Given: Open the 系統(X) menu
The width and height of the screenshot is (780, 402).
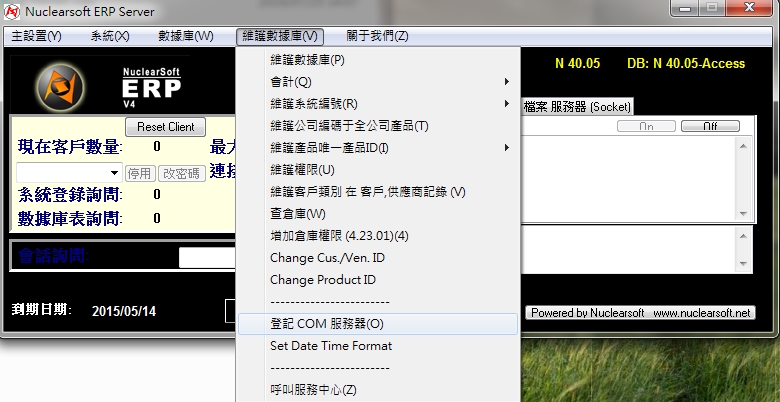Looking at the screenshot, I should [x=110, y=36].
